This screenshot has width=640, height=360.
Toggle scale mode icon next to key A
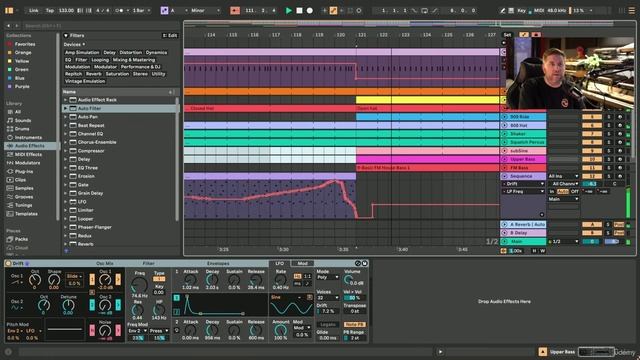pyautogui.click(x=164, y=11)
